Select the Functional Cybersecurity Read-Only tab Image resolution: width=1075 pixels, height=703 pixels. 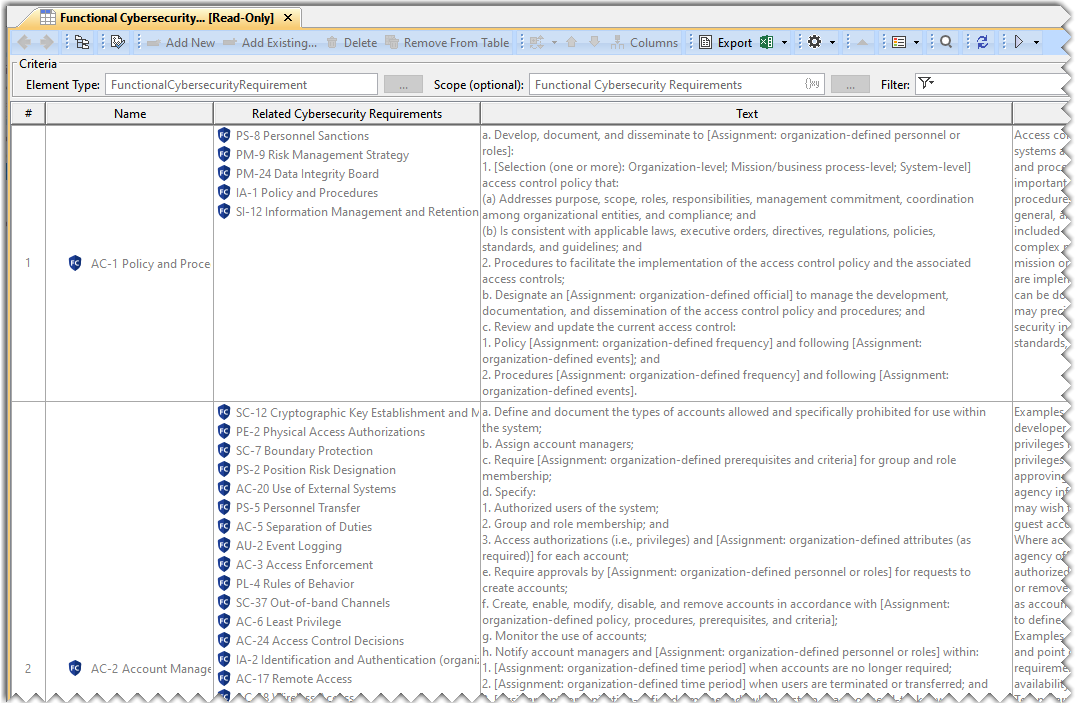[x=166, y=17]
